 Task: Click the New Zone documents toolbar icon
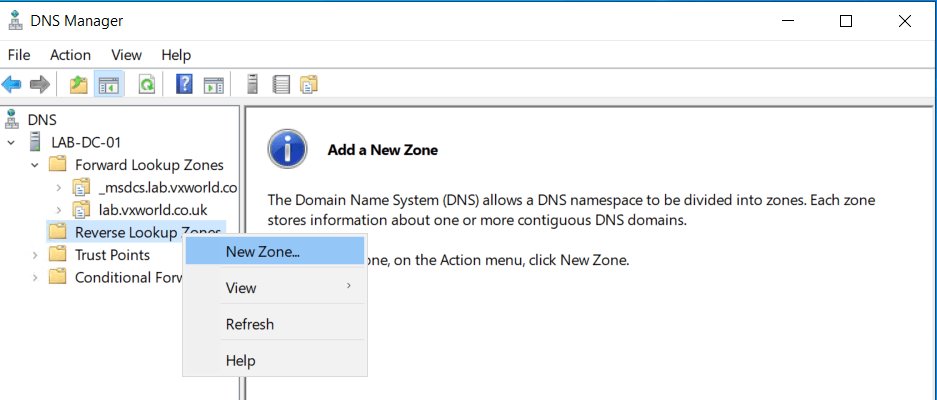tap(309, 85)
